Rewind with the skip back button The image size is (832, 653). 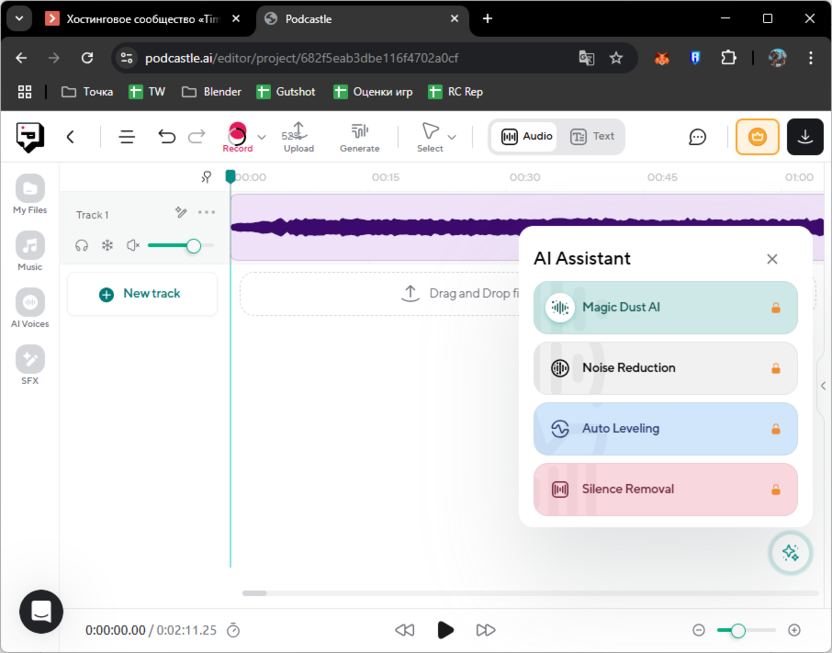tap(405, 630)
